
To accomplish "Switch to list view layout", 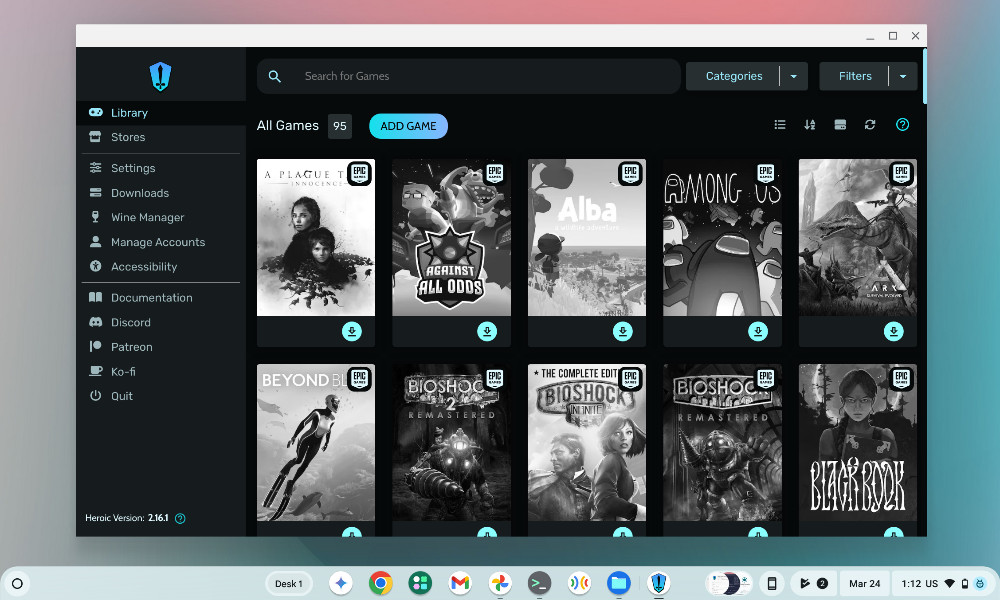I will [x=779, y=125].
